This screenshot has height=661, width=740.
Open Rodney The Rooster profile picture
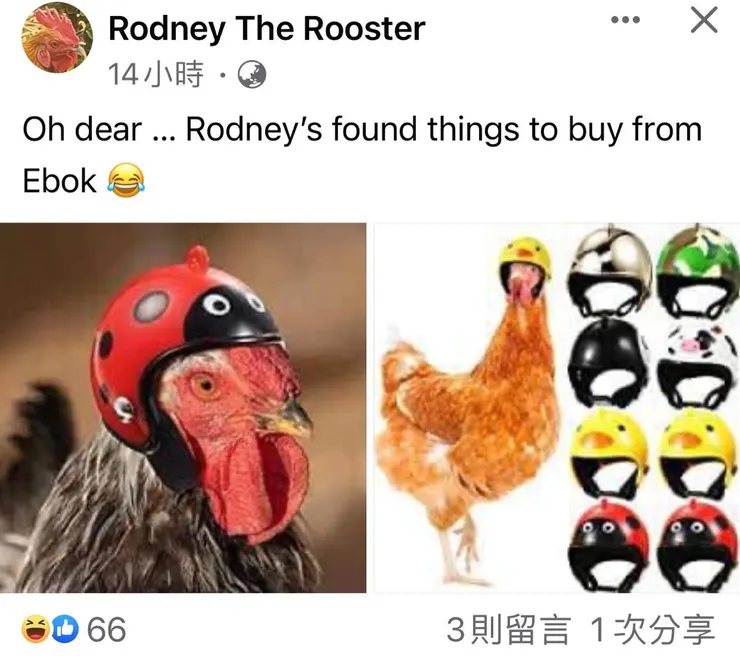coord(57,38)
